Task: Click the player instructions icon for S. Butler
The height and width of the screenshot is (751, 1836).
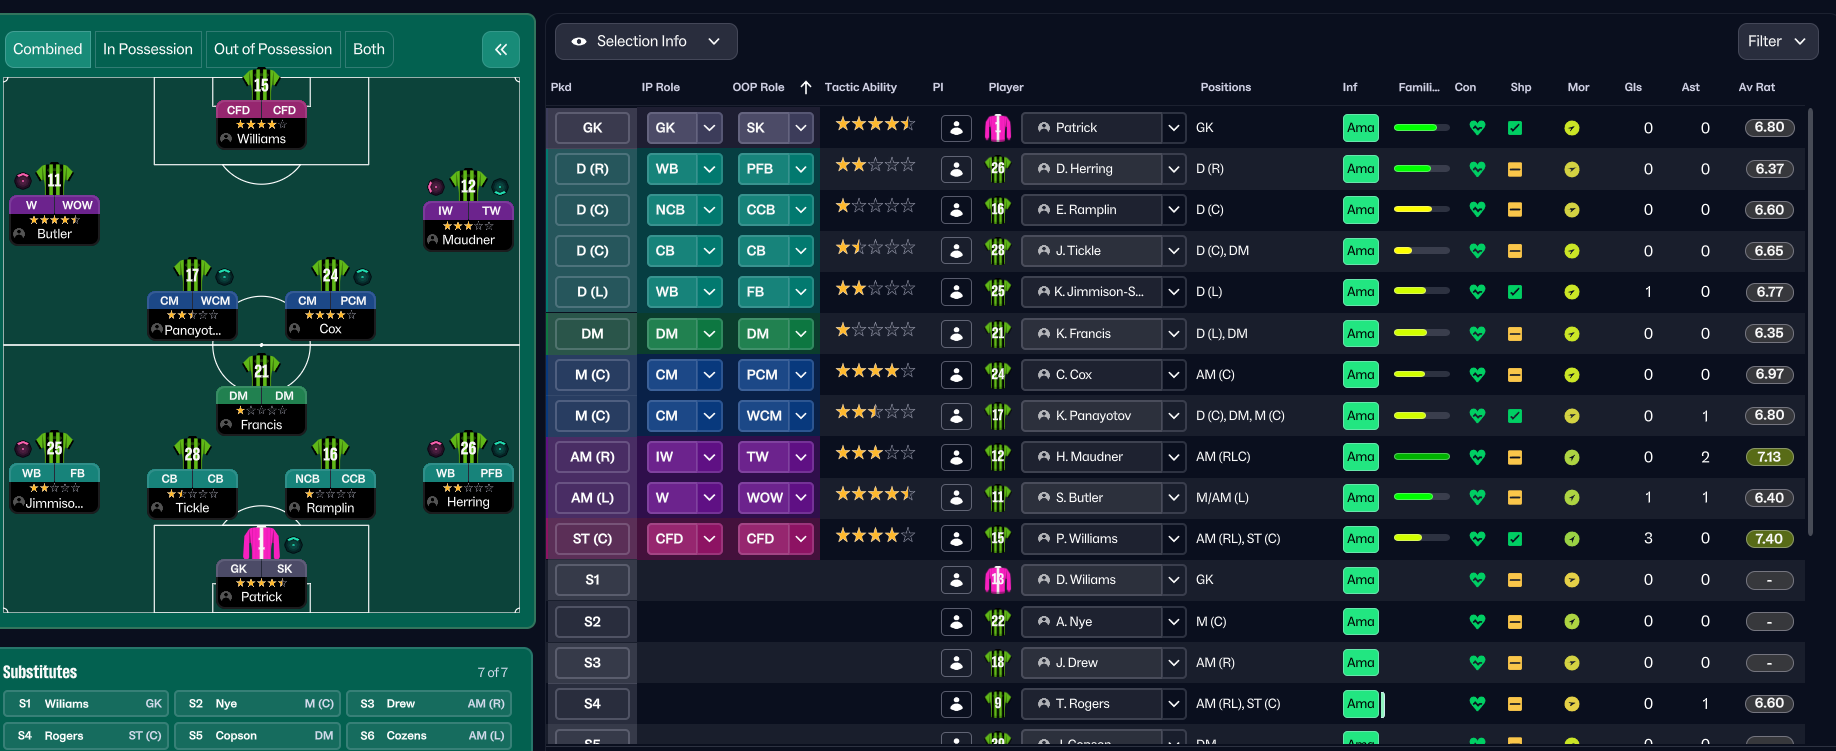Action: tap(956, 498)
